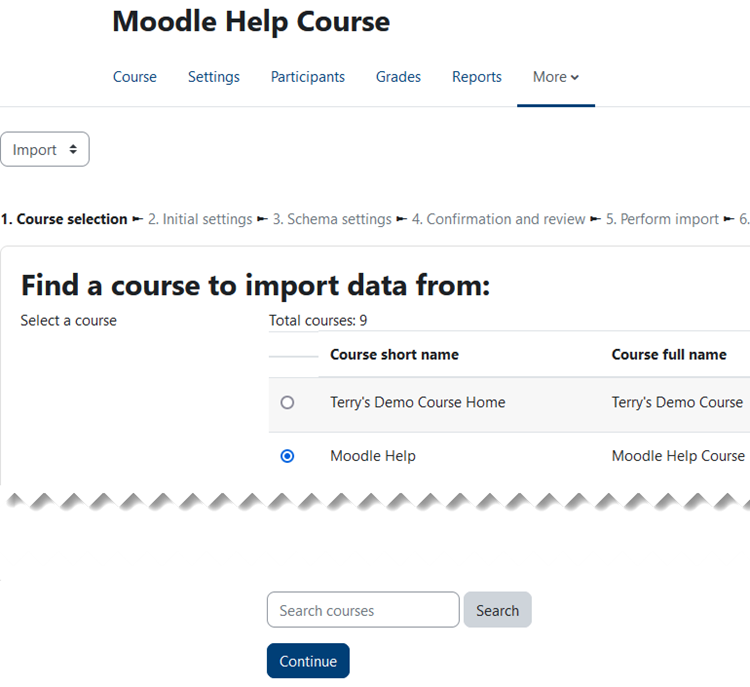The width and height of the screenshot is (750, 687).
Task: Select Terry's Demo Course Home radio button
Action: click(287, 402)
